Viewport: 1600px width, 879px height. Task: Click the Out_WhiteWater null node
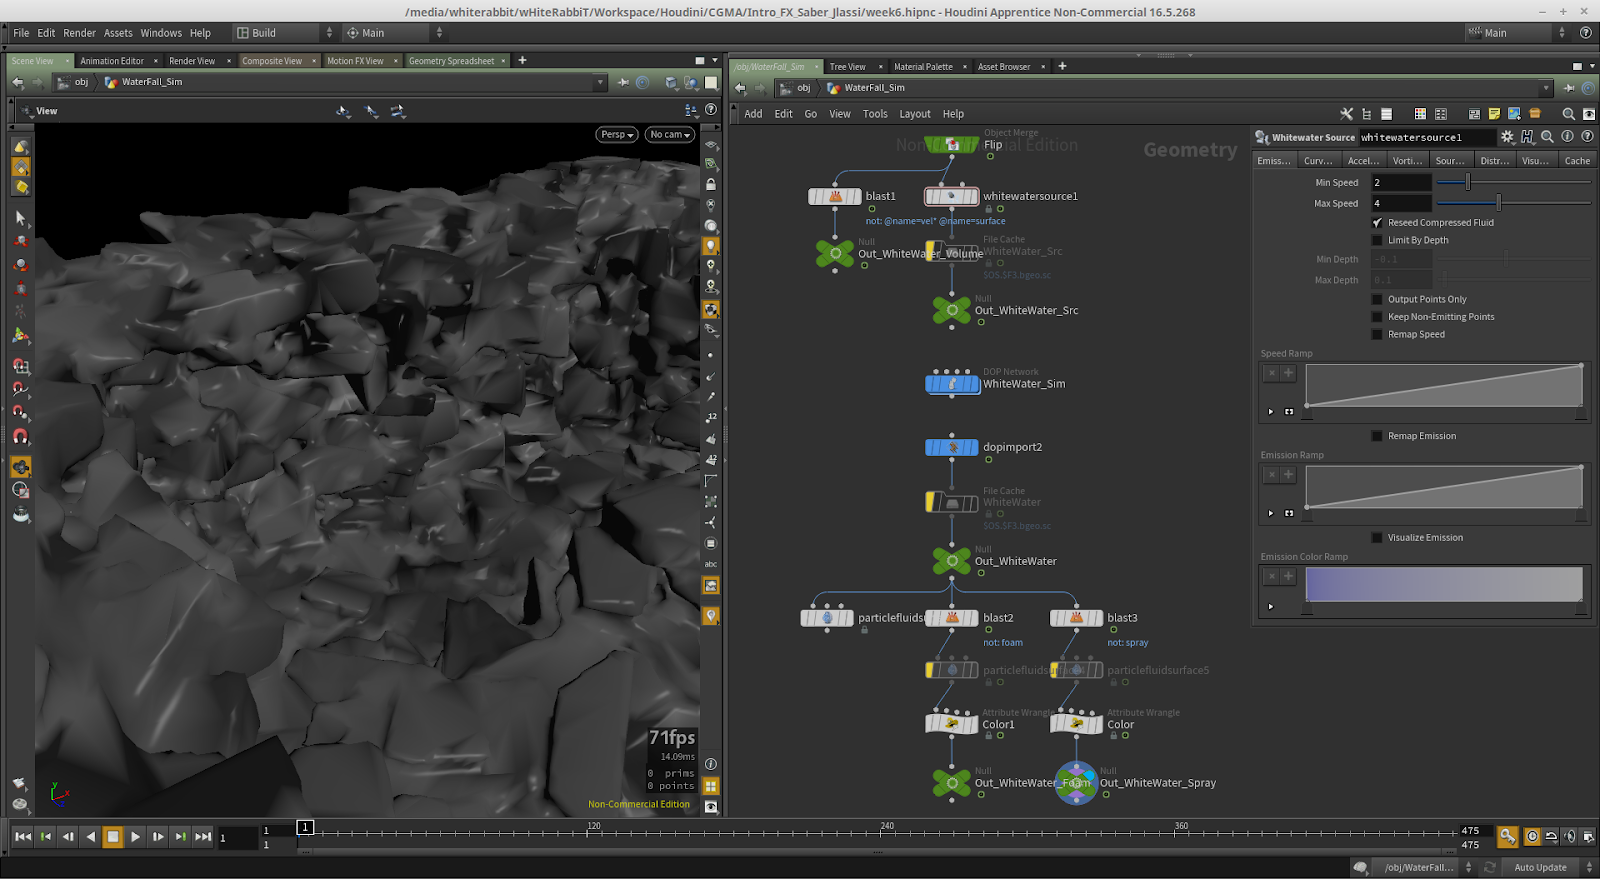(x=952, y=561)
